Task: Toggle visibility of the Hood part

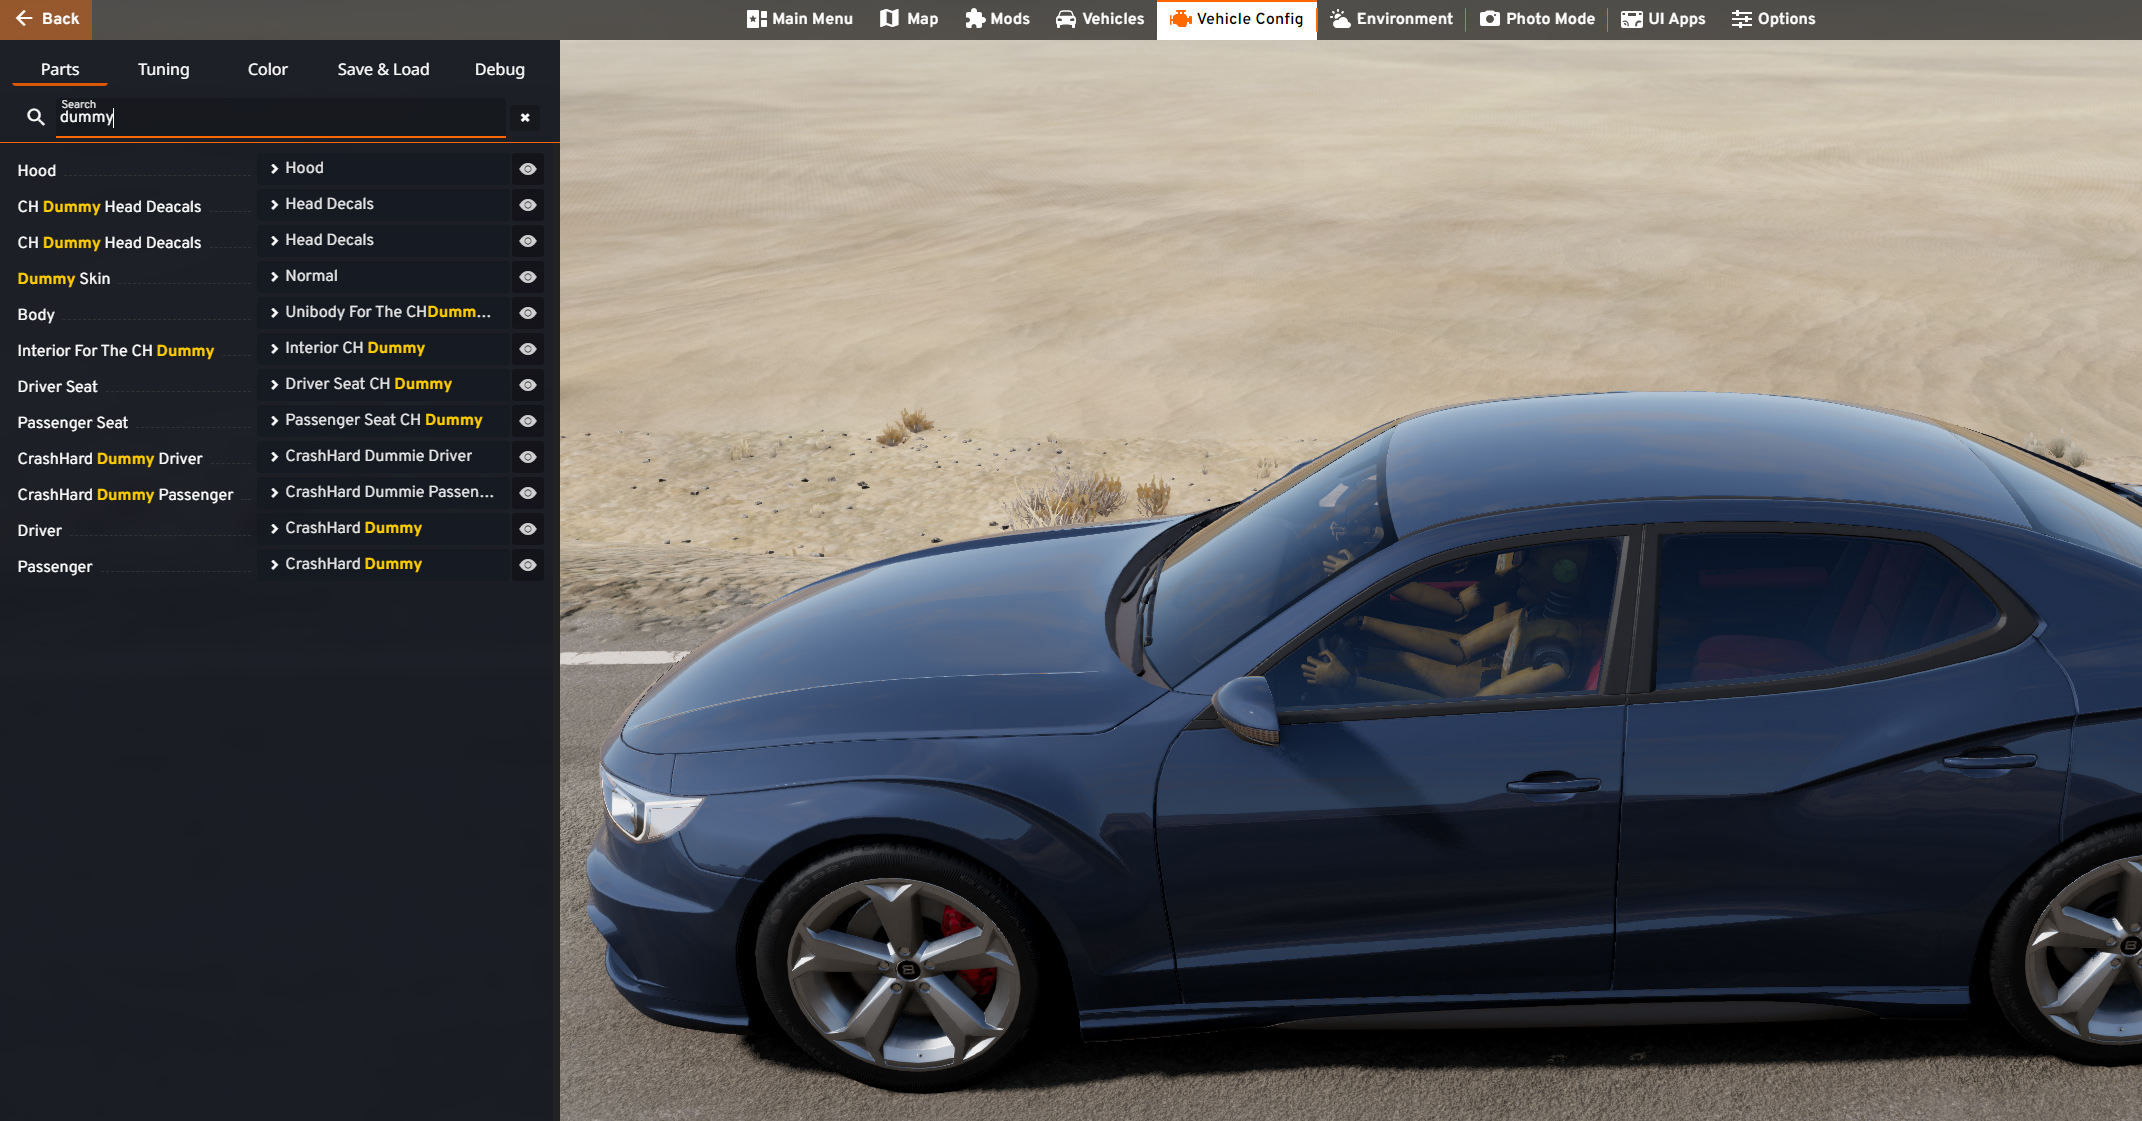Action: tap(528, 169)
